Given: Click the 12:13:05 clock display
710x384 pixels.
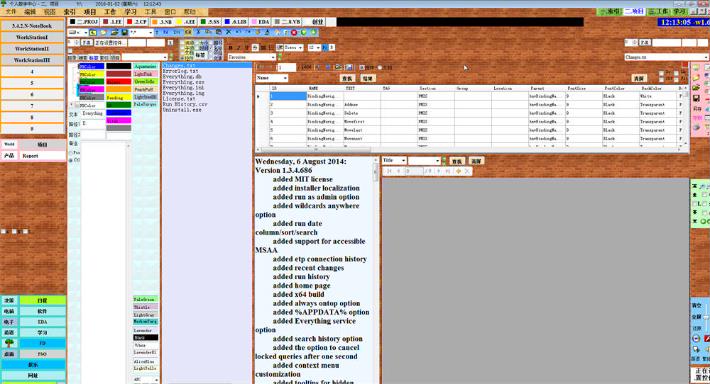Looking at the screenshot, I should [684, 22].
